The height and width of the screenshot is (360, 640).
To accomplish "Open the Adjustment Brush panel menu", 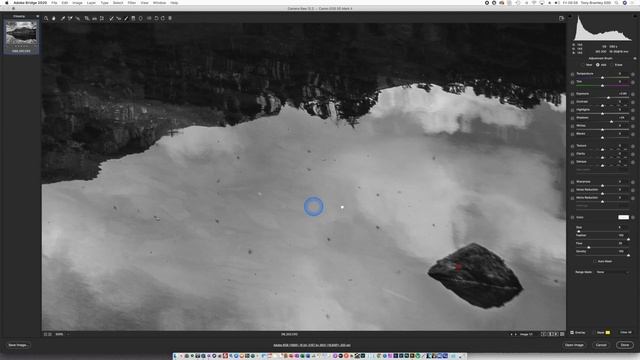I will [x=635, y=58].
